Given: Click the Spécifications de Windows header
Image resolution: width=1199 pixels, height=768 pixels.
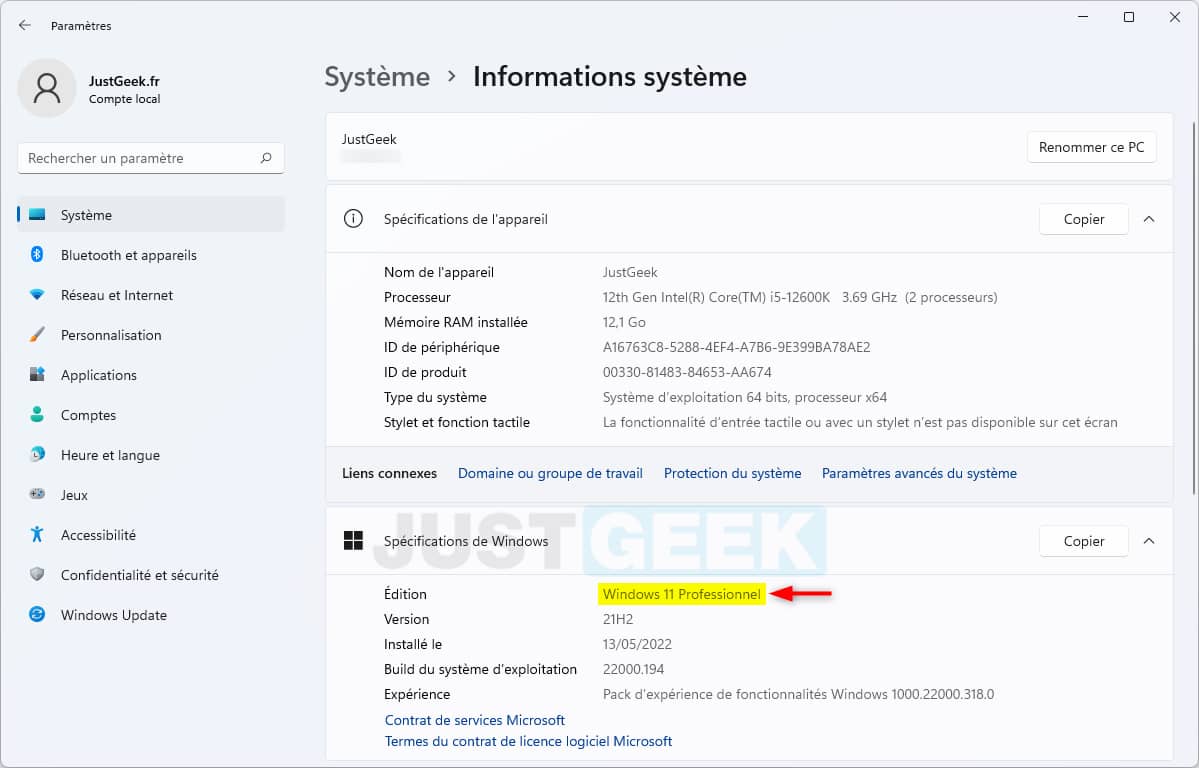Looking at the screenshot, I should point(749,541).
